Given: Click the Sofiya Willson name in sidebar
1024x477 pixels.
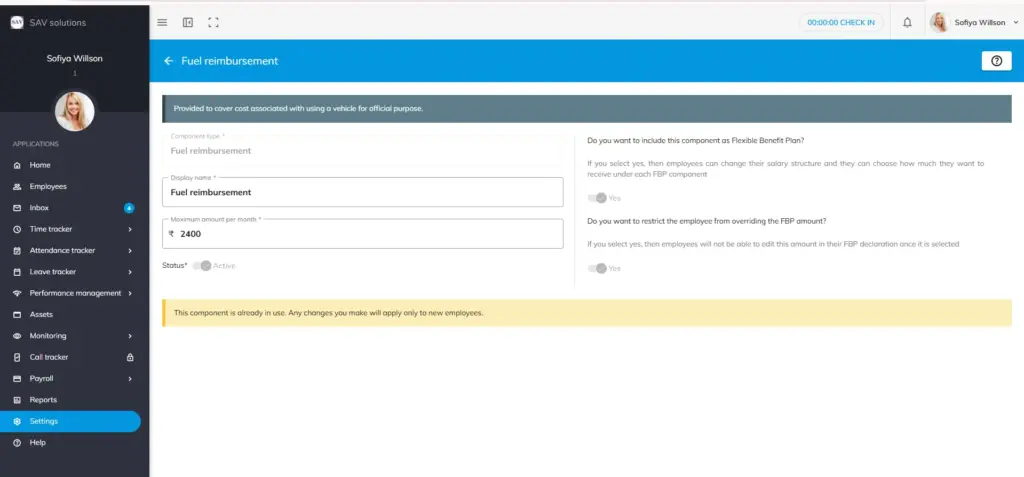Looking at the screenshot, I should tap(74, 58).
